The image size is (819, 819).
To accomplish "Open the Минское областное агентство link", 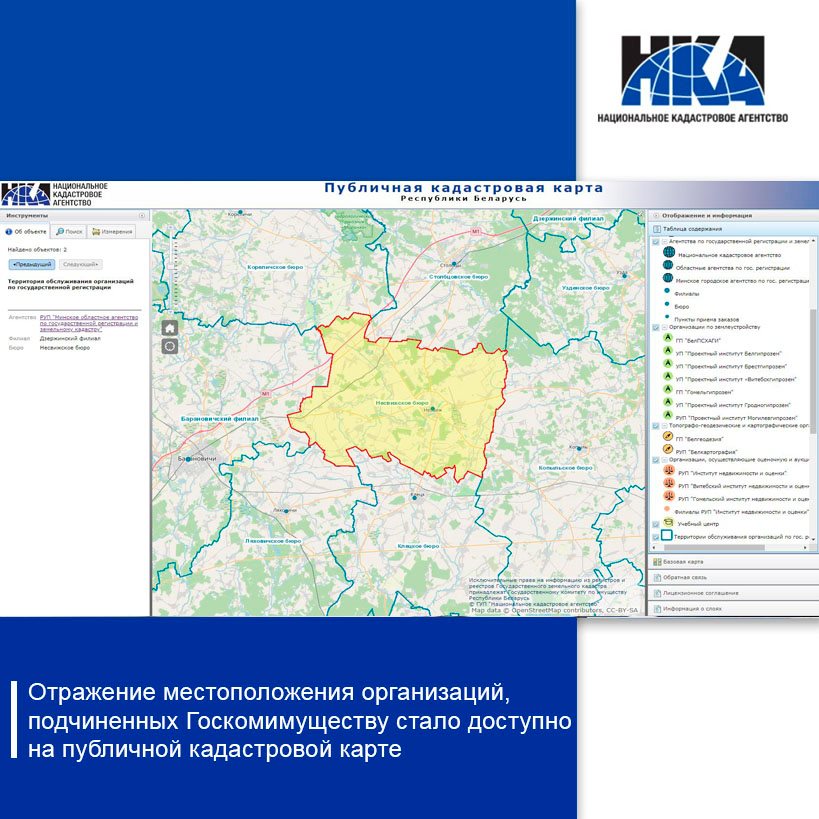I will [88, 322].
